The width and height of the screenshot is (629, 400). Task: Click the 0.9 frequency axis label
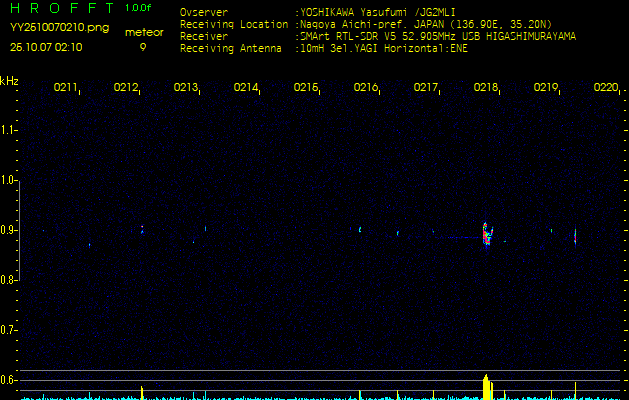click(9, 230)
